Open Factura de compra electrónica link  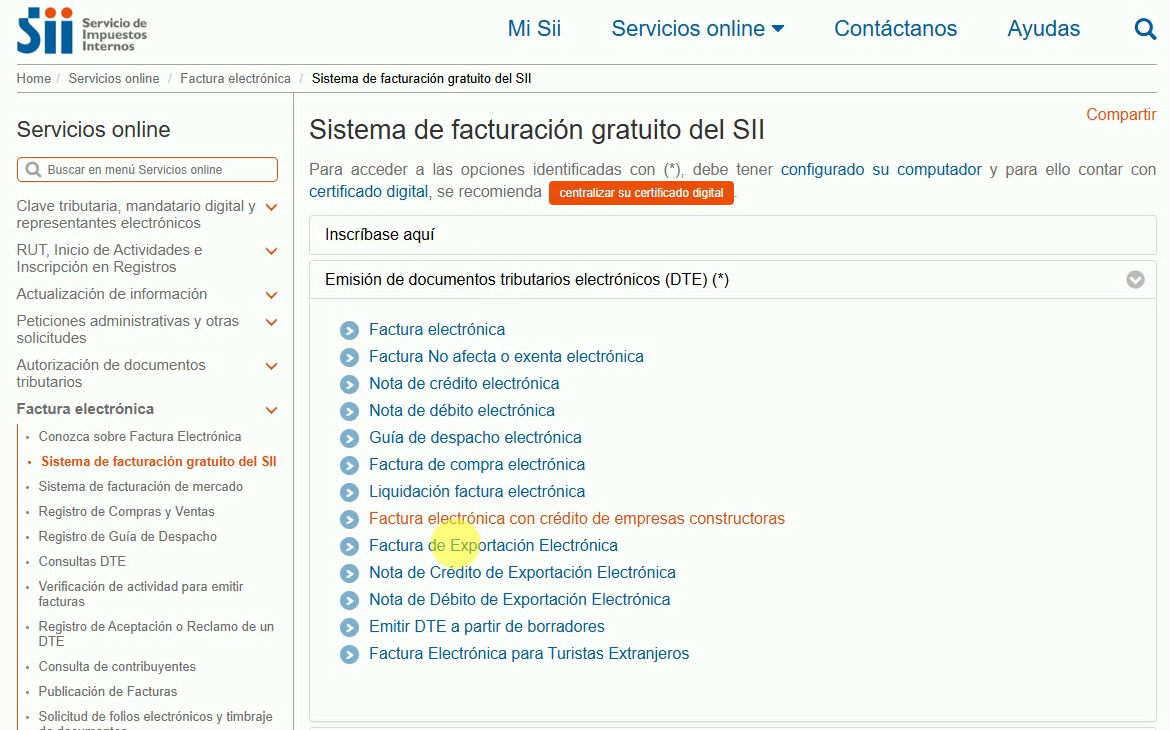(477, 464)
